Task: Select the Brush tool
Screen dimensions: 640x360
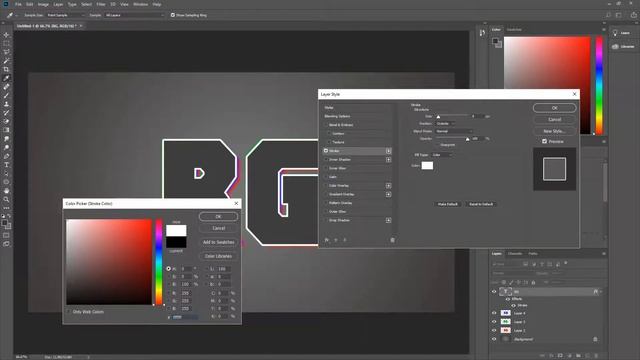Action: (x=7, y=96)
